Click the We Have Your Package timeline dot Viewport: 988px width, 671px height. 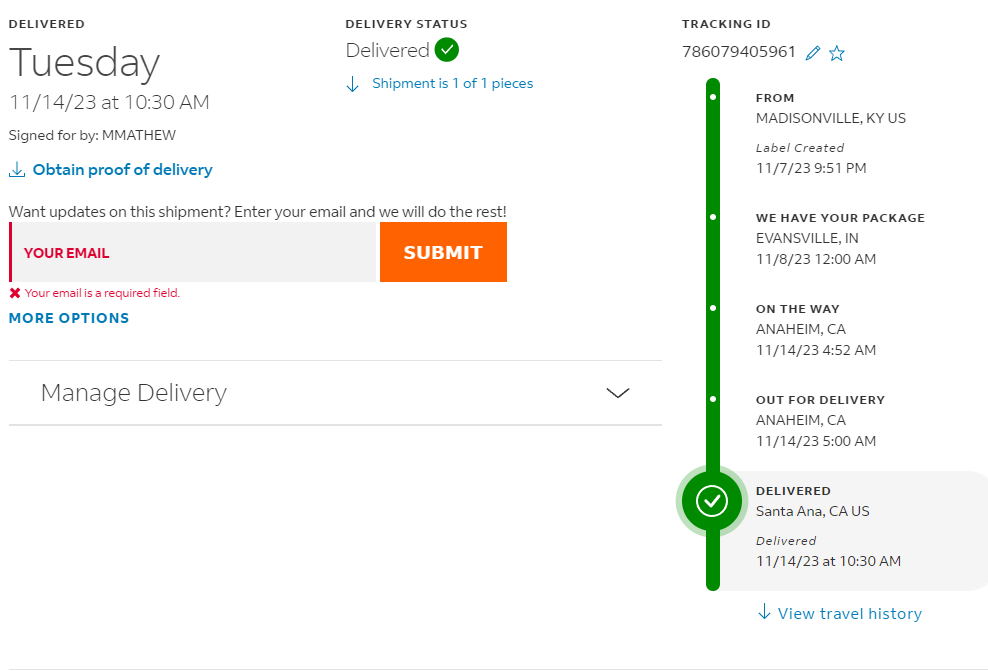[713, 217]
